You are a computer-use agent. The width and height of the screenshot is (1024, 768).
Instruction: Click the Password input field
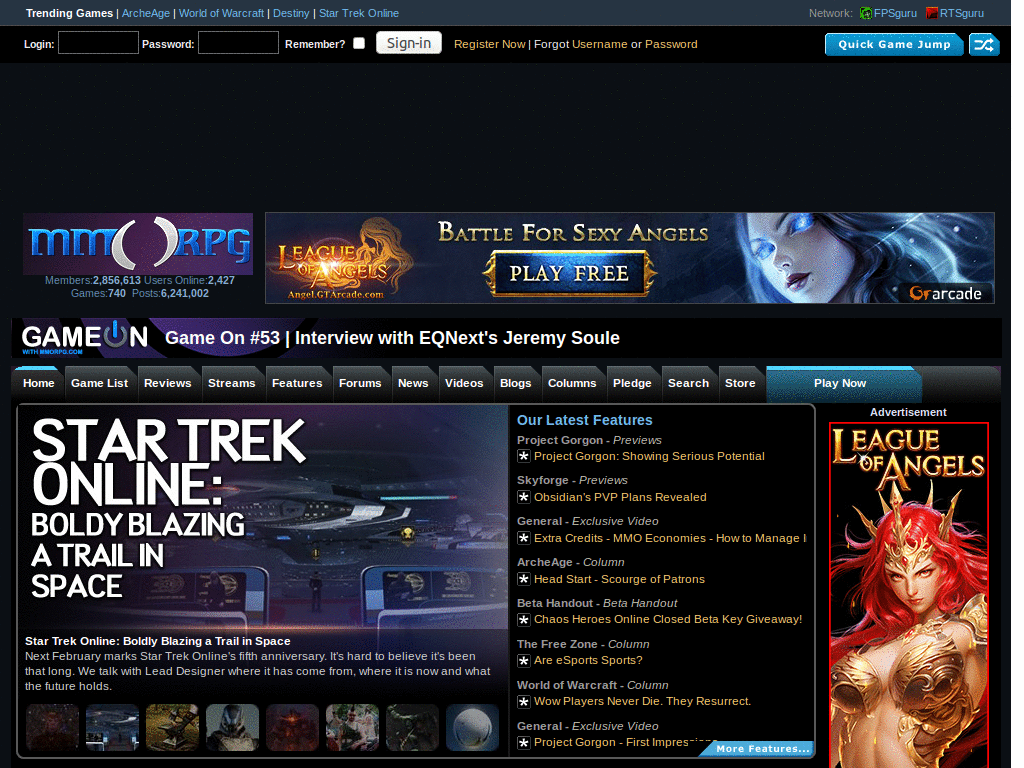[x=238, y=43]
